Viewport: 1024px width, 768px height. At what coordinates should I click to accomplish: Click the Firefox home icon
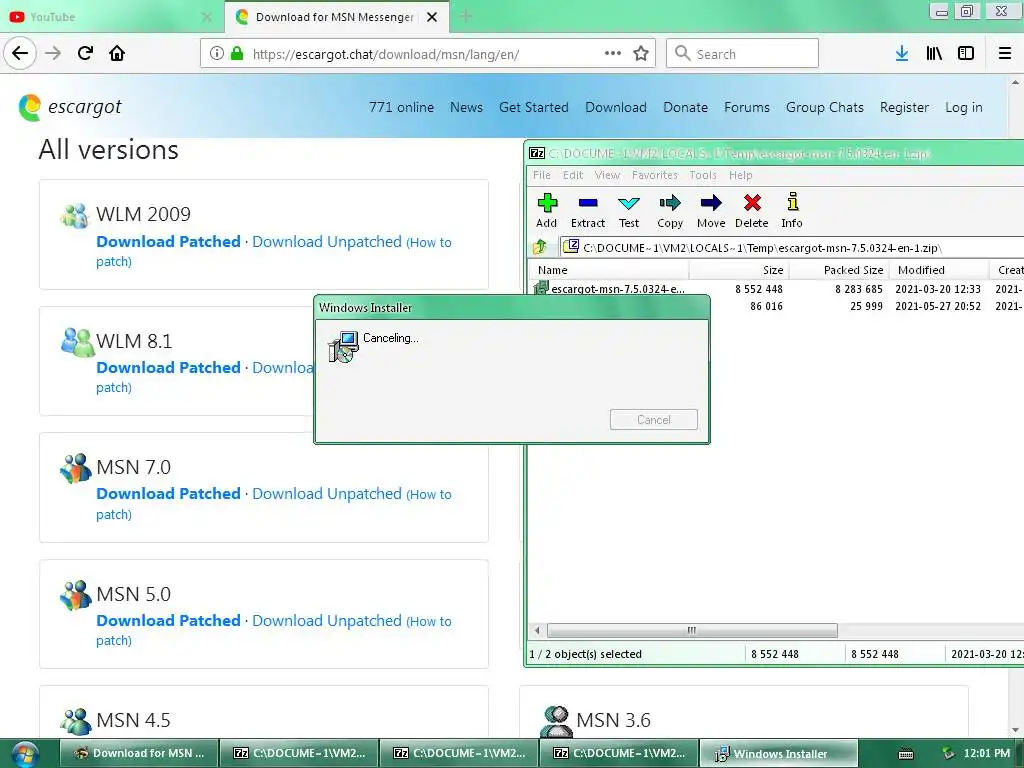pos(117,53)
